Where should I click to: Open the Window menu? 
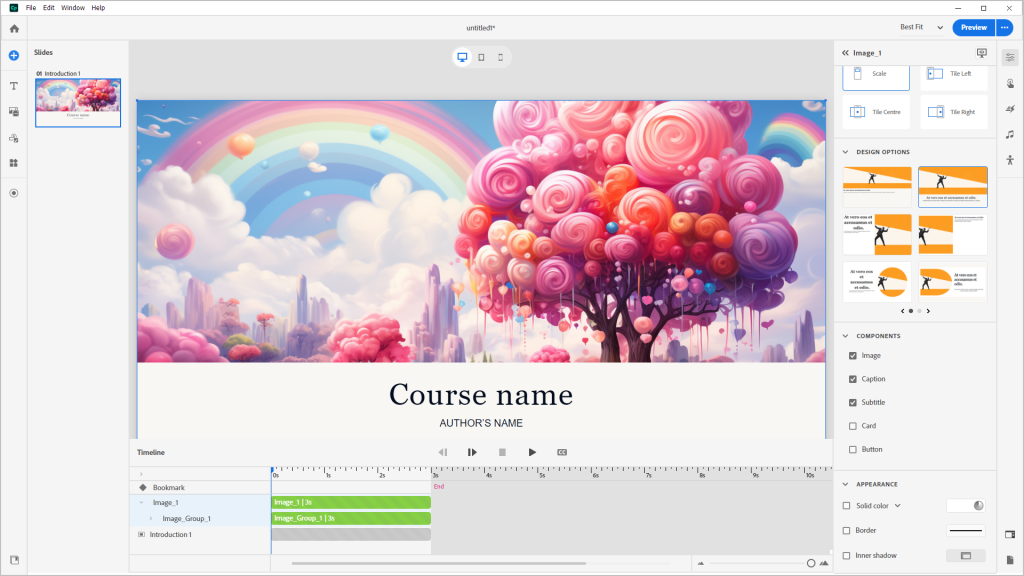[x=73, y=7]
